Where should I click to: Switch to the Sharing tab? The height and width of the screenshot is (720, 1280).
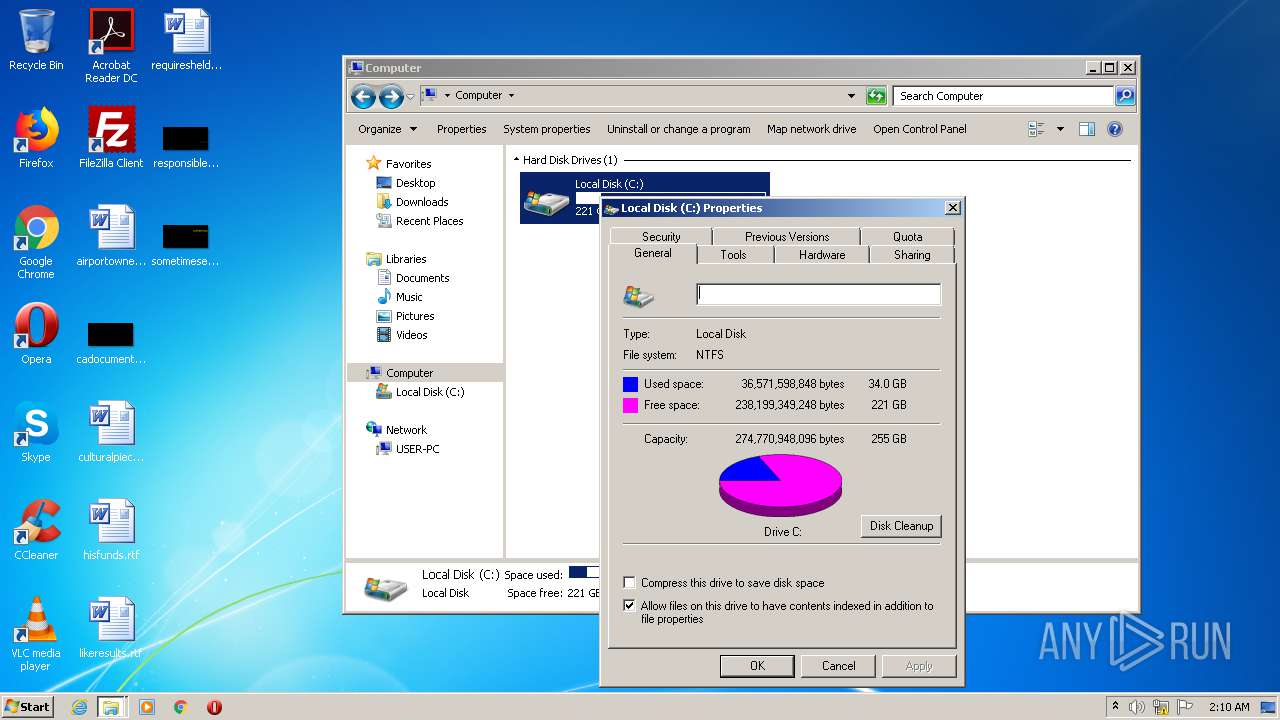pyautogui.click(x=912, y=255)
